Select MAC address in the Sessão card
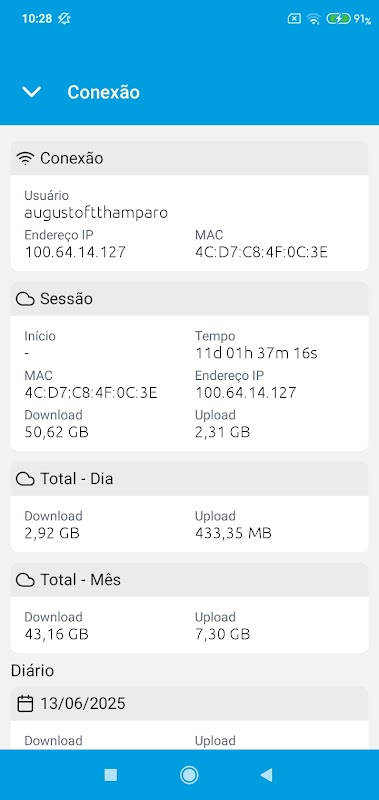Viewport: 379px width, 800px height. (x=91, y=393)
